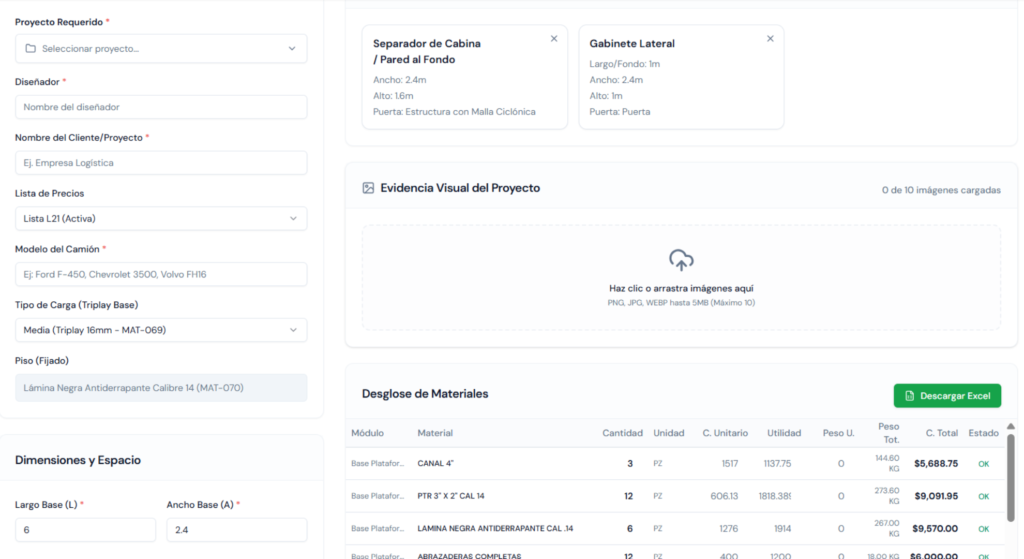Image resolution: width=1024 pixels, height=559 pixels.
Task: Click the materials table scrollbar
Action: coord(1011,478)
